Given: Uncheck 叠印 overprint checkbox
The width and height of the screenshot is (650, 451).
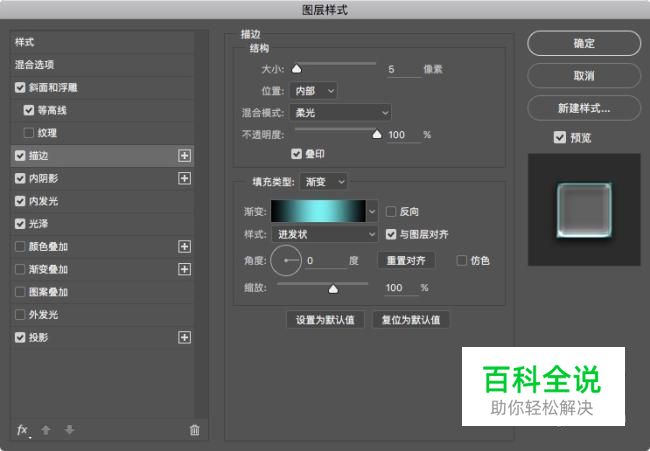Looking at the screenshot, I should pos(296,154).
